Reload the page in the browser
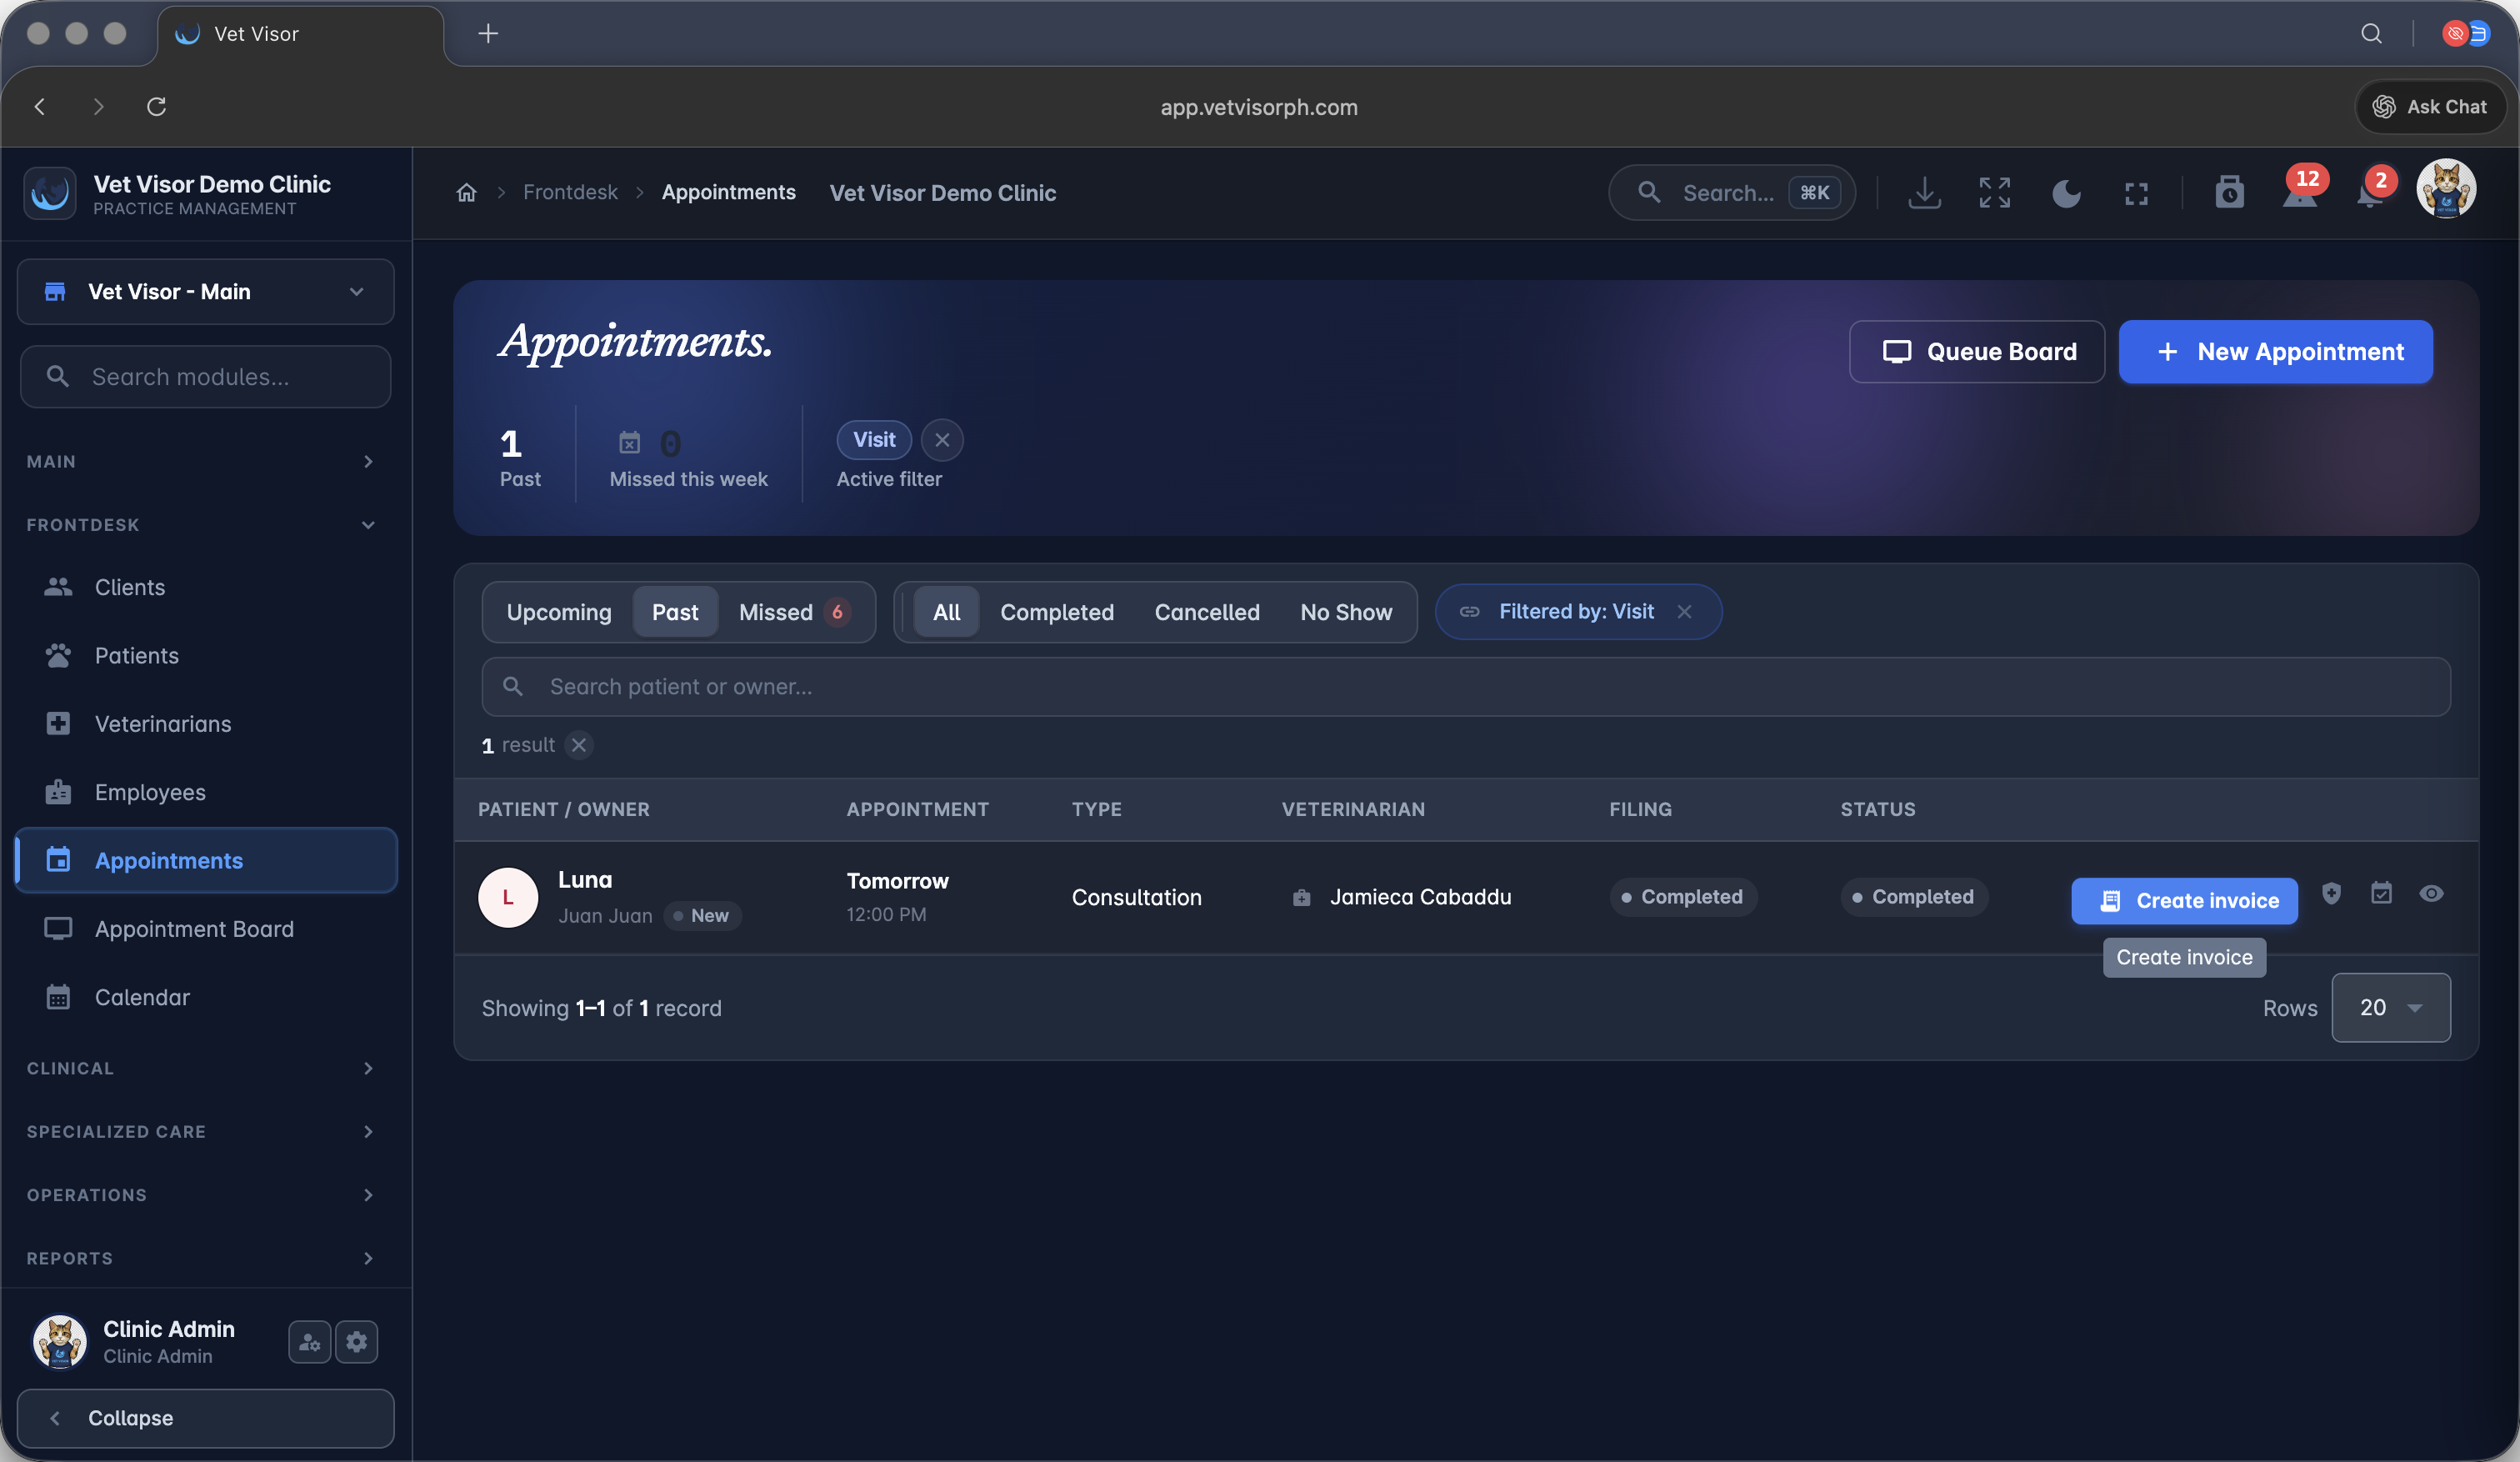The image size is (2520, 1462). [157, 107]
